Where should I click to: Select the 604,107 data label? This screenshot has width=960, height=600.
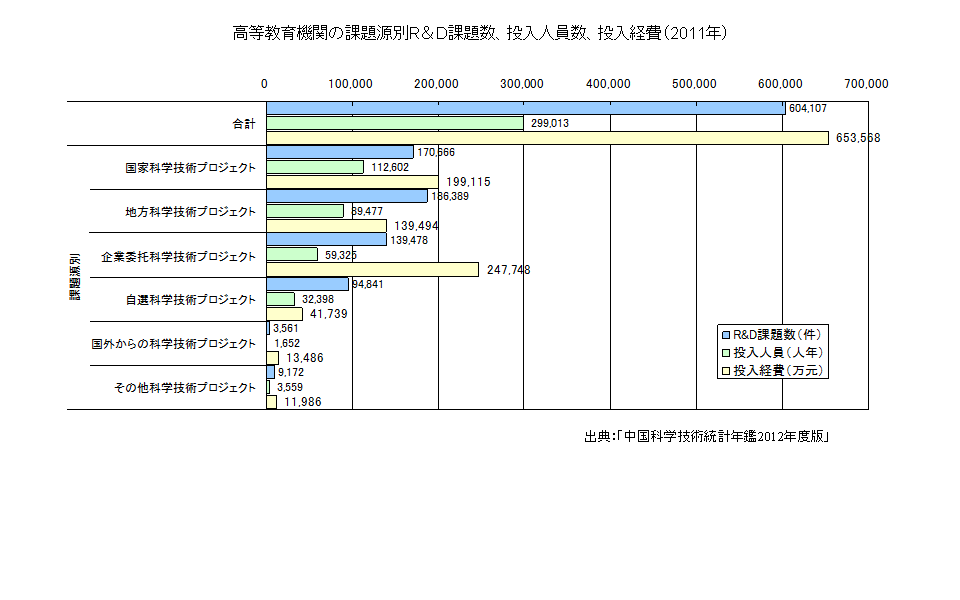(x=807, y=108)
